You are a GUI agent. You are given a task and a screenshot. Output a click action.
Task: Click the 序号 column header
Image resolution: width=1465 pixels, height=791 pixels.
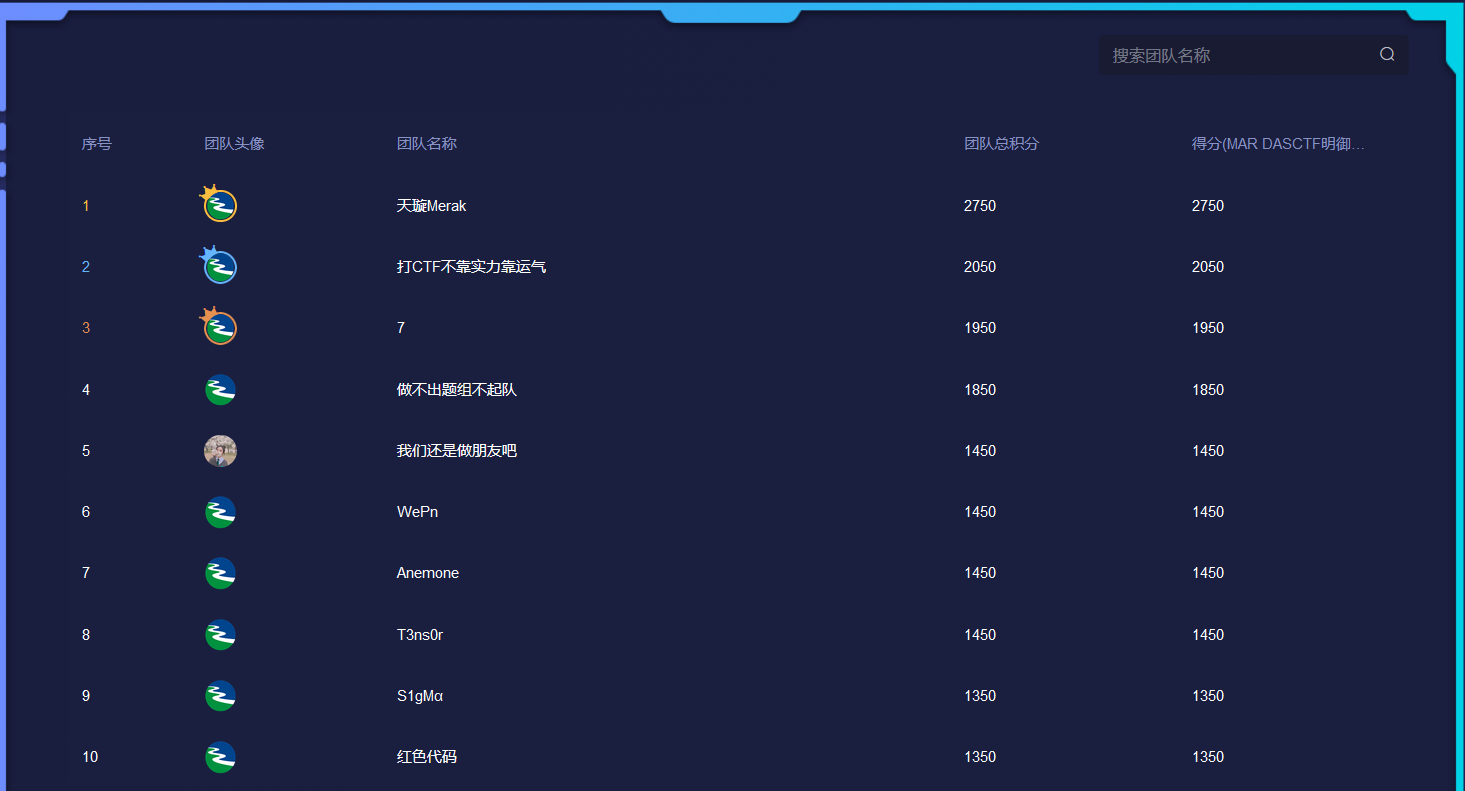point(95,143)
